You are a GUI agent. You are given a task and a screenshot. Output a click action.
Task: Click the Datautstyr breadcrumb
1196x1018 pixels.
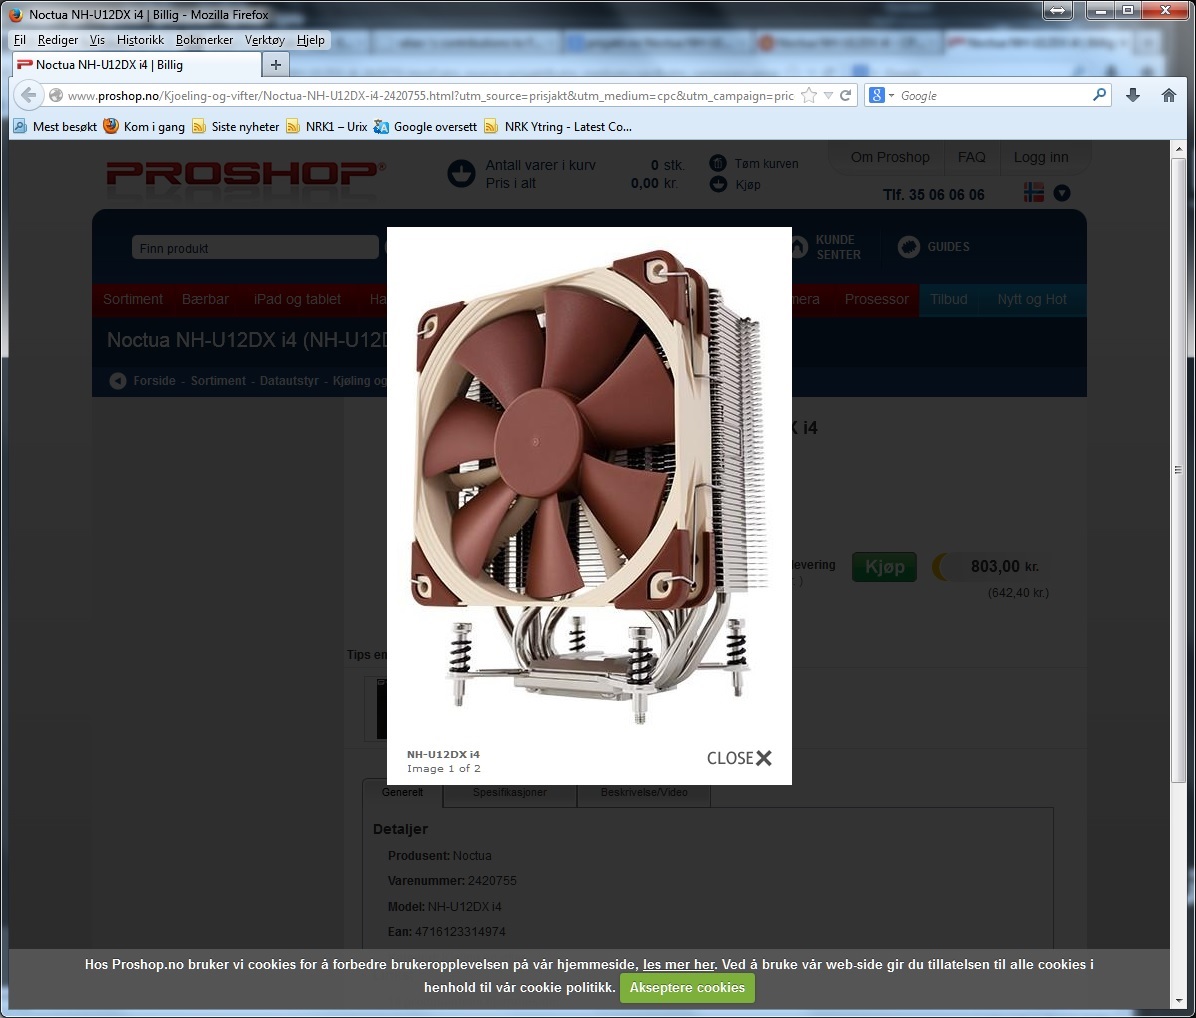pos(288,381)
